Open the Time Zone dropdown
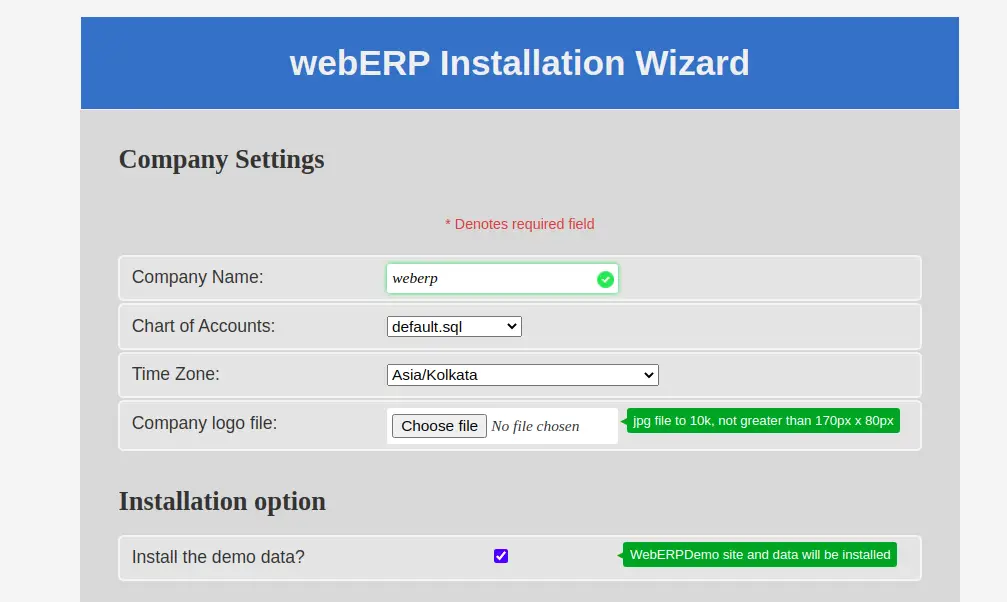 click(x=523, y=375)
